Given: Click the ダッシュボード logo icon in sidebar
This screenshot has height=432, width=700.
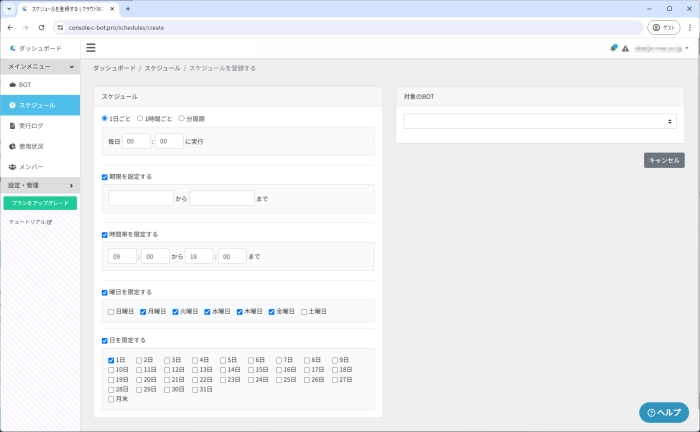Looking at the screenshot, I should coord(12,47).
